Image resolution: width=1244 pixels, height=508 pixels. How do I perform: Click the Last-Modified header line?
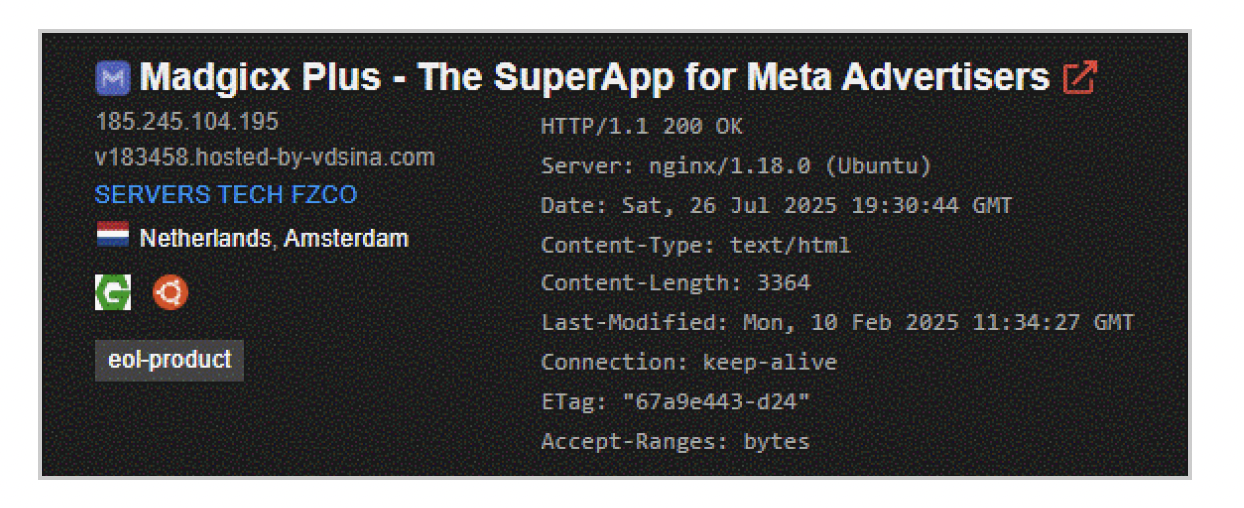coord(837,323)
